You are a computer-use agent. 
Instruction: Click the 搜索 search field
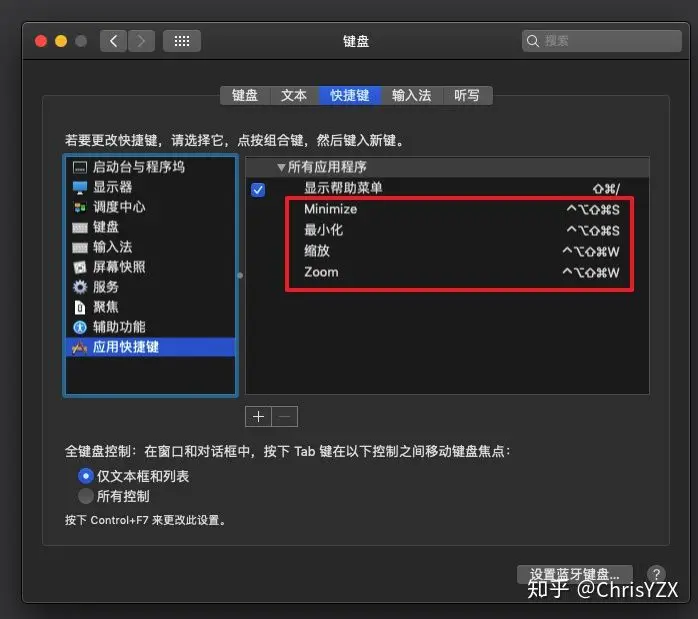(601, 41)
